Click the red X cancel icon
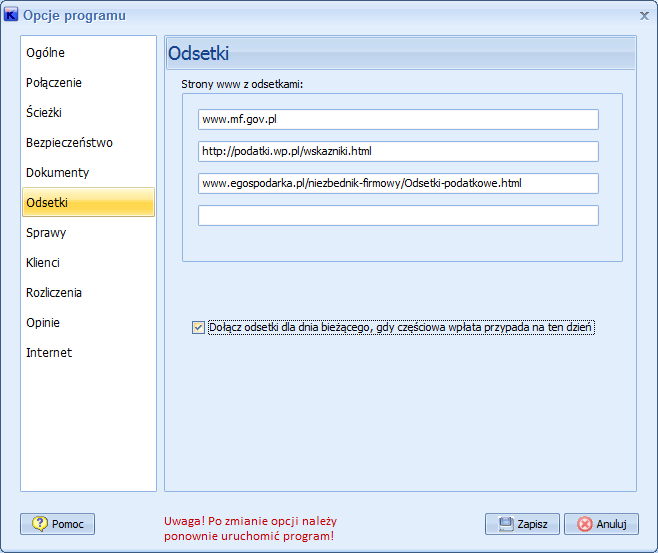Screen dimensions: 658x553 tap(585, 524)
